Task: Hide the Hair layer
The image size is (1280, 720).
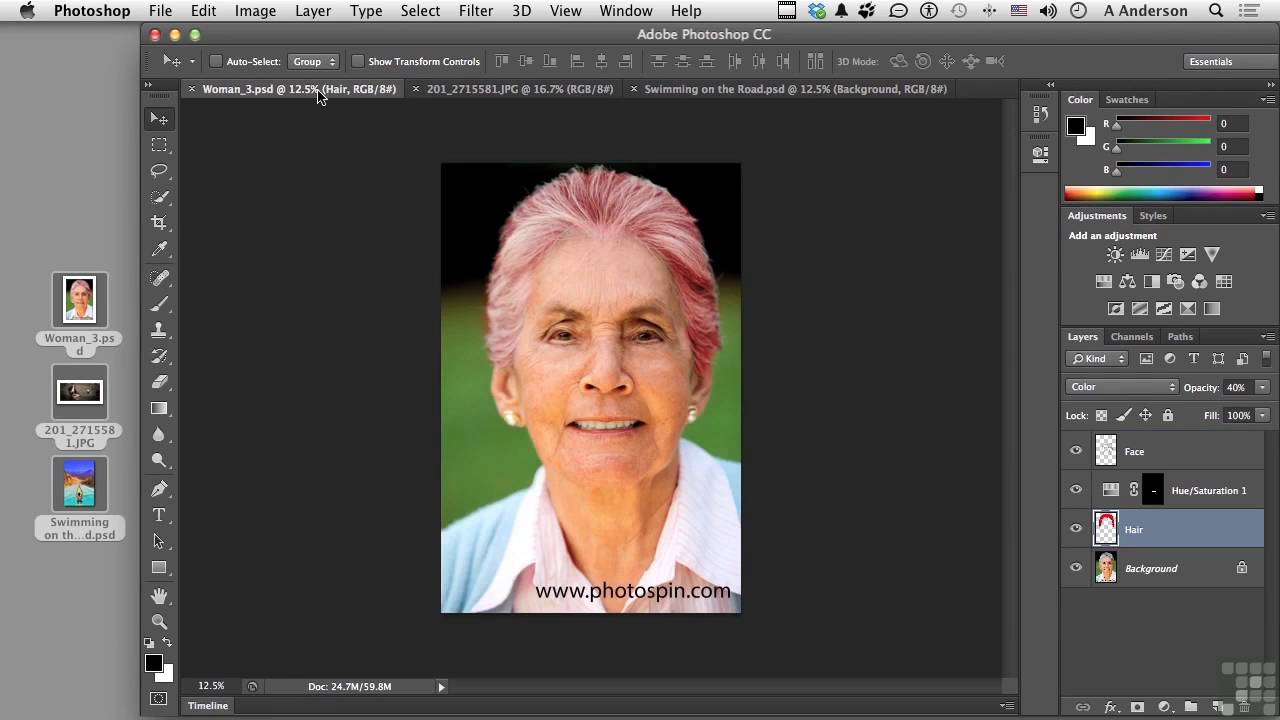Action: (1076, 529)
